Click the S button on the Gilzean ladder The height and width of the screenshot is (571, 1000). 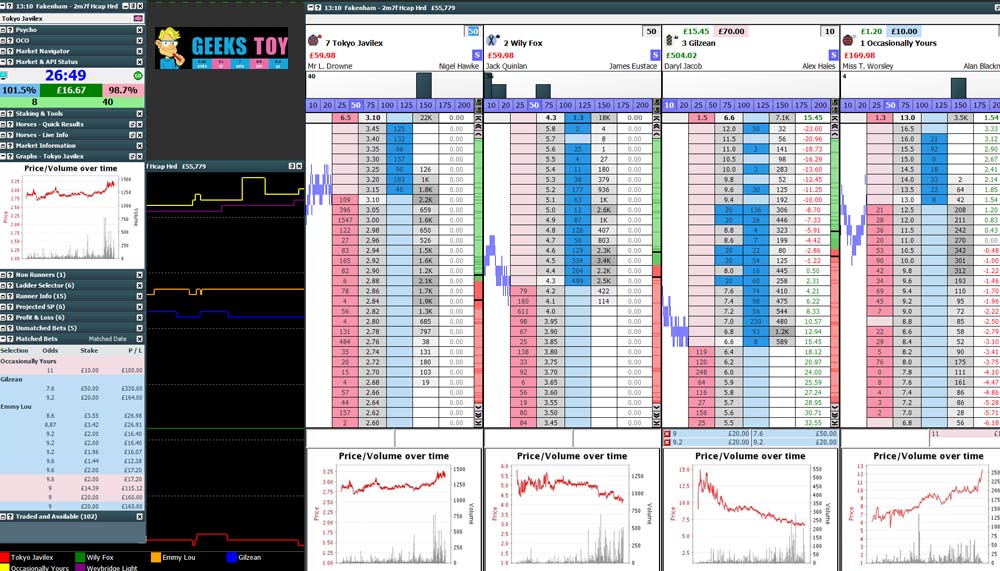pos(833,55)
